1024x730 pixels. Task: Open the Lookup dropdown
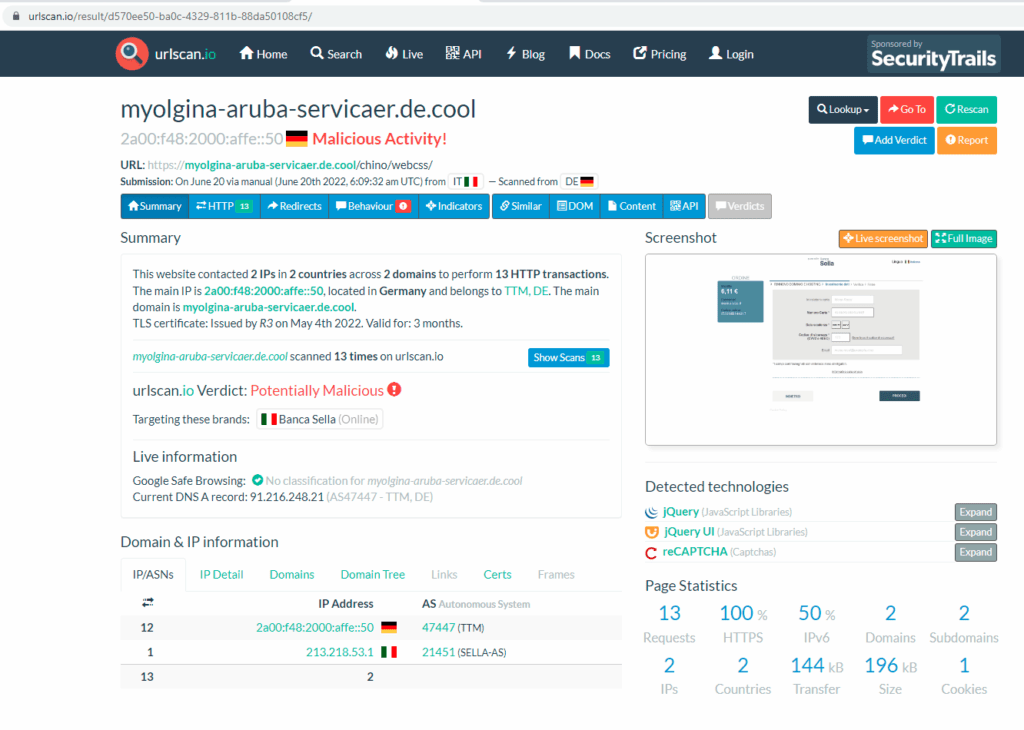(x=842, y=110)
